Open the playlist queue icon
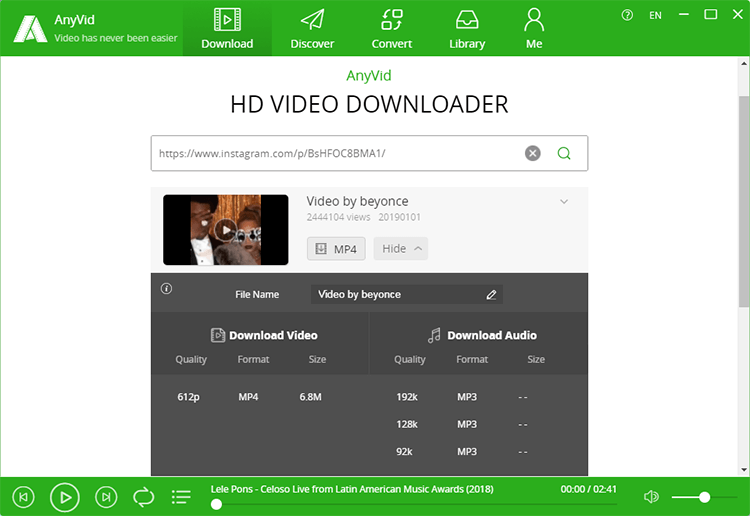The height and width of the screenshot is (516, 750). [181, 497]
